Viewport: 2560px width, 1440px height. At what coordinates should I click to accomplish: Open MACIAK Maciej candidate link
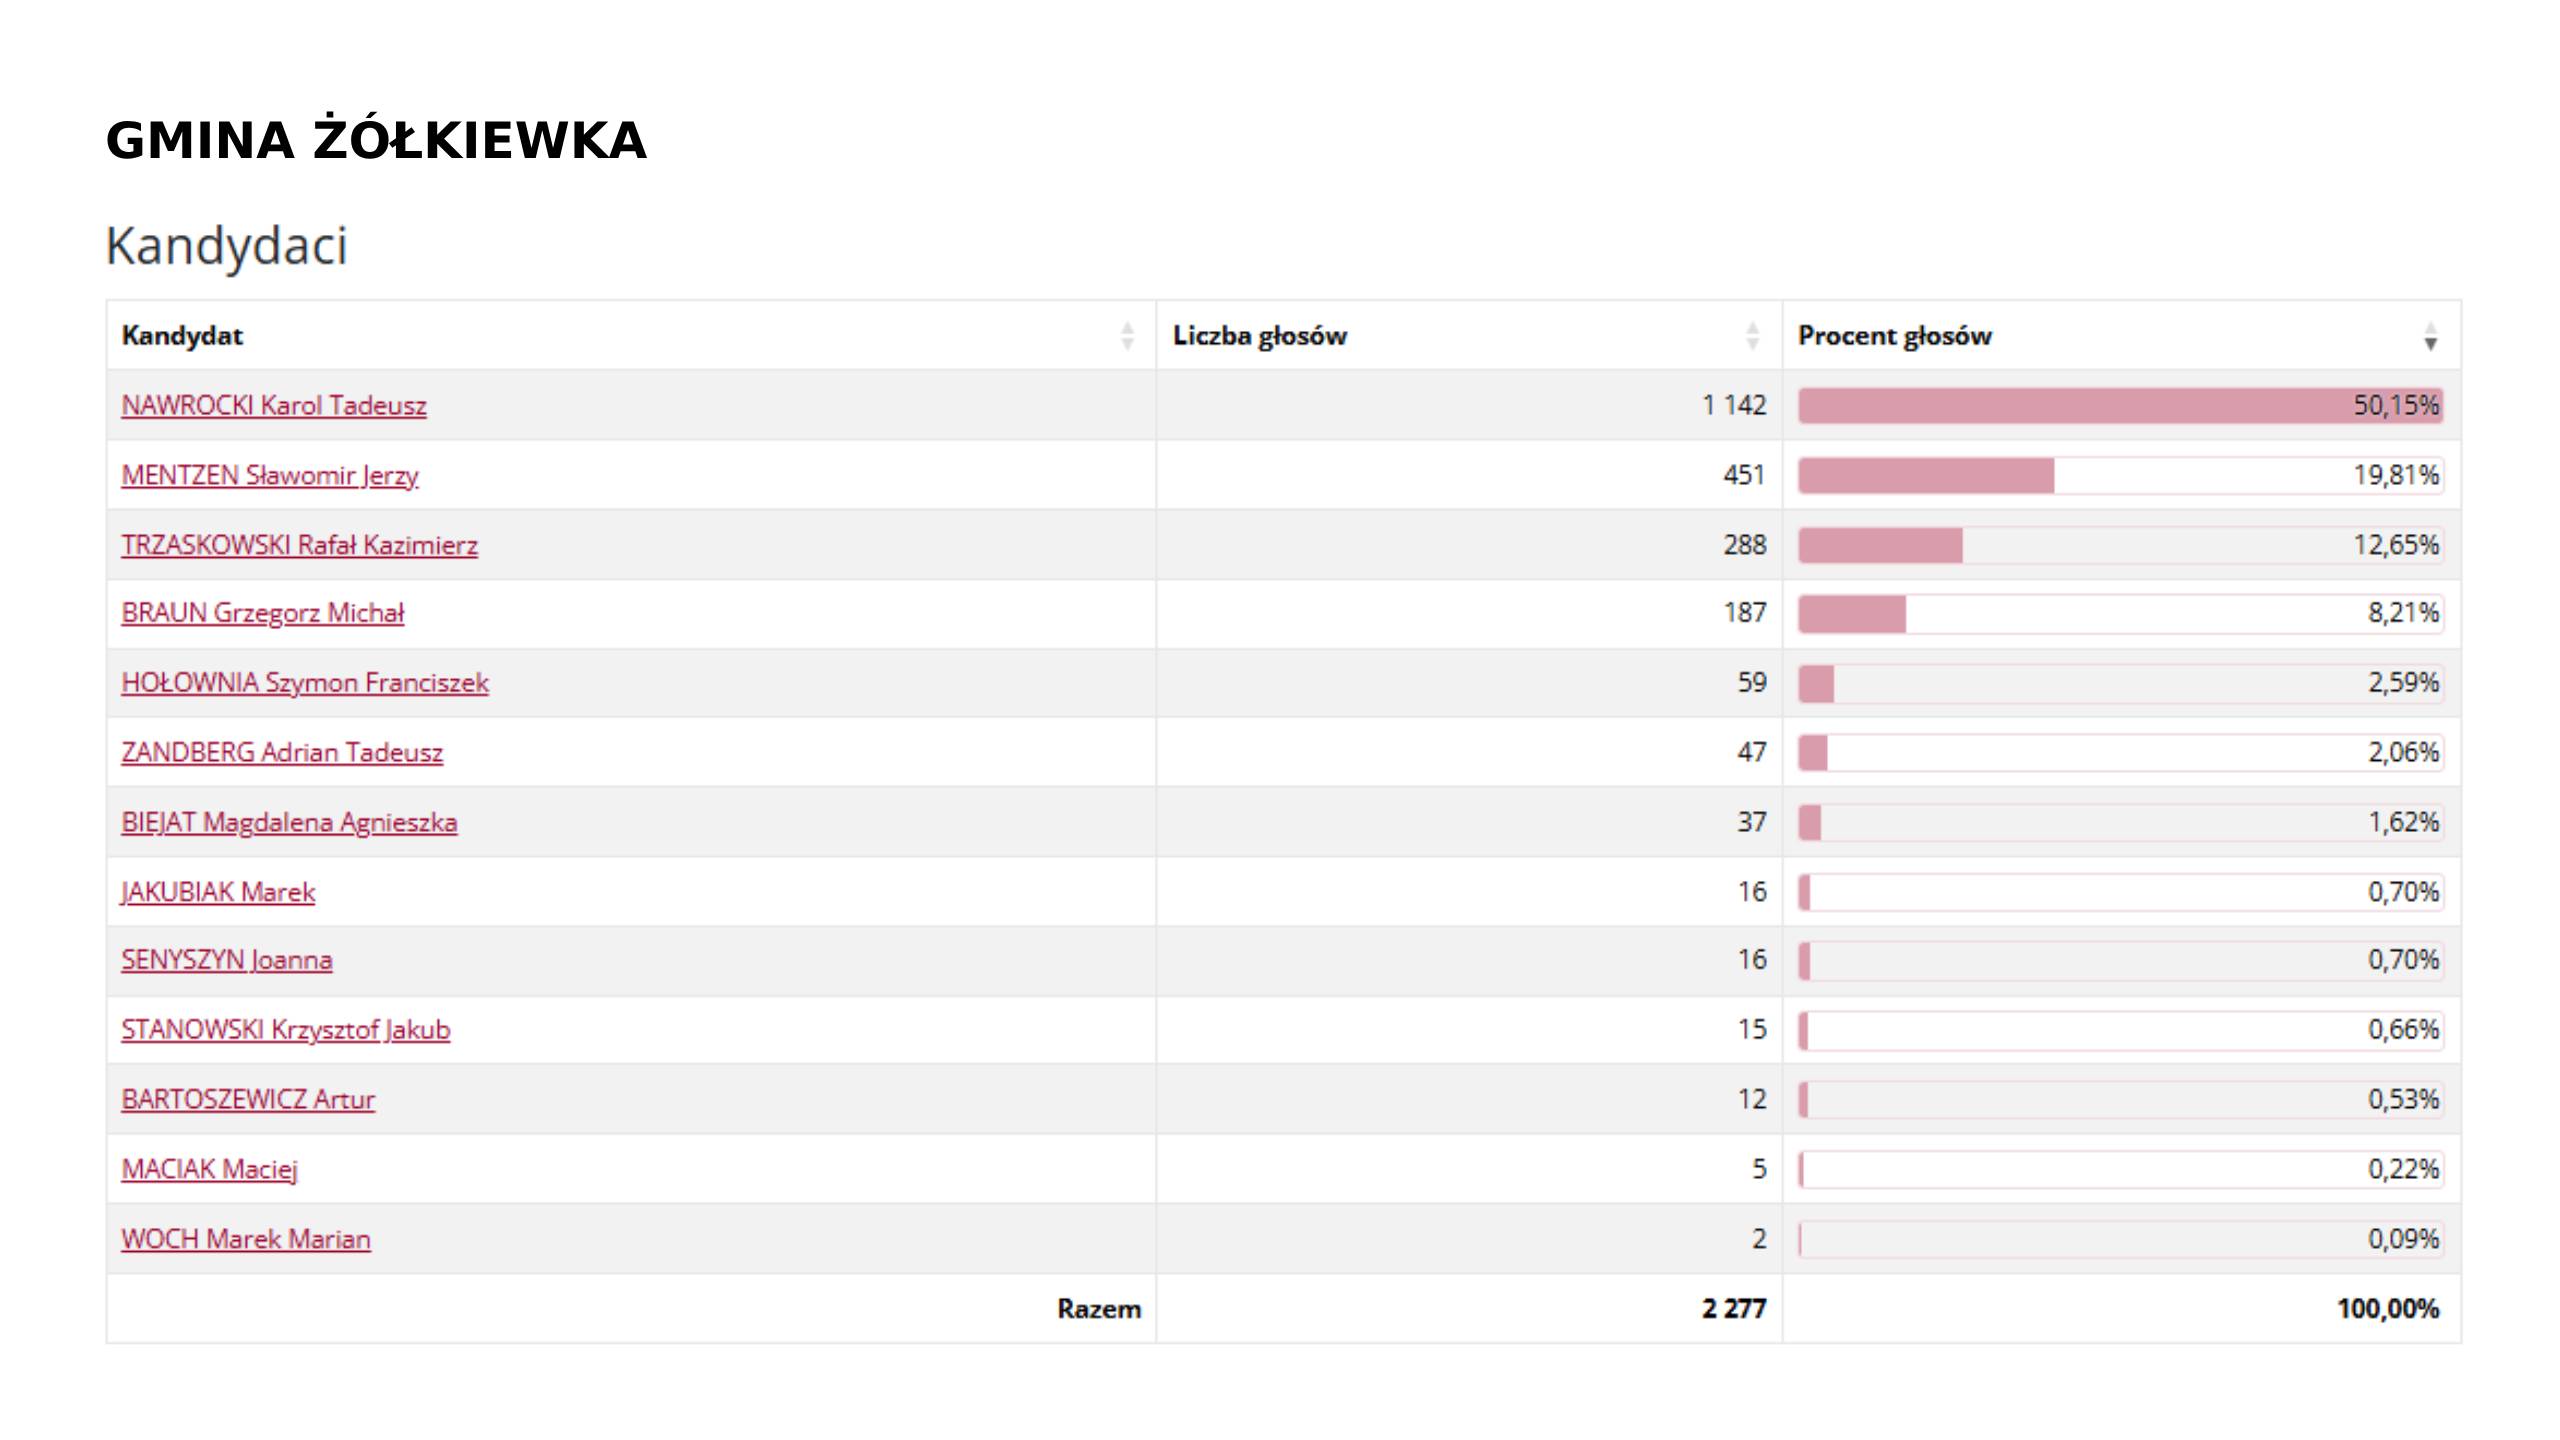point(210,1169)
